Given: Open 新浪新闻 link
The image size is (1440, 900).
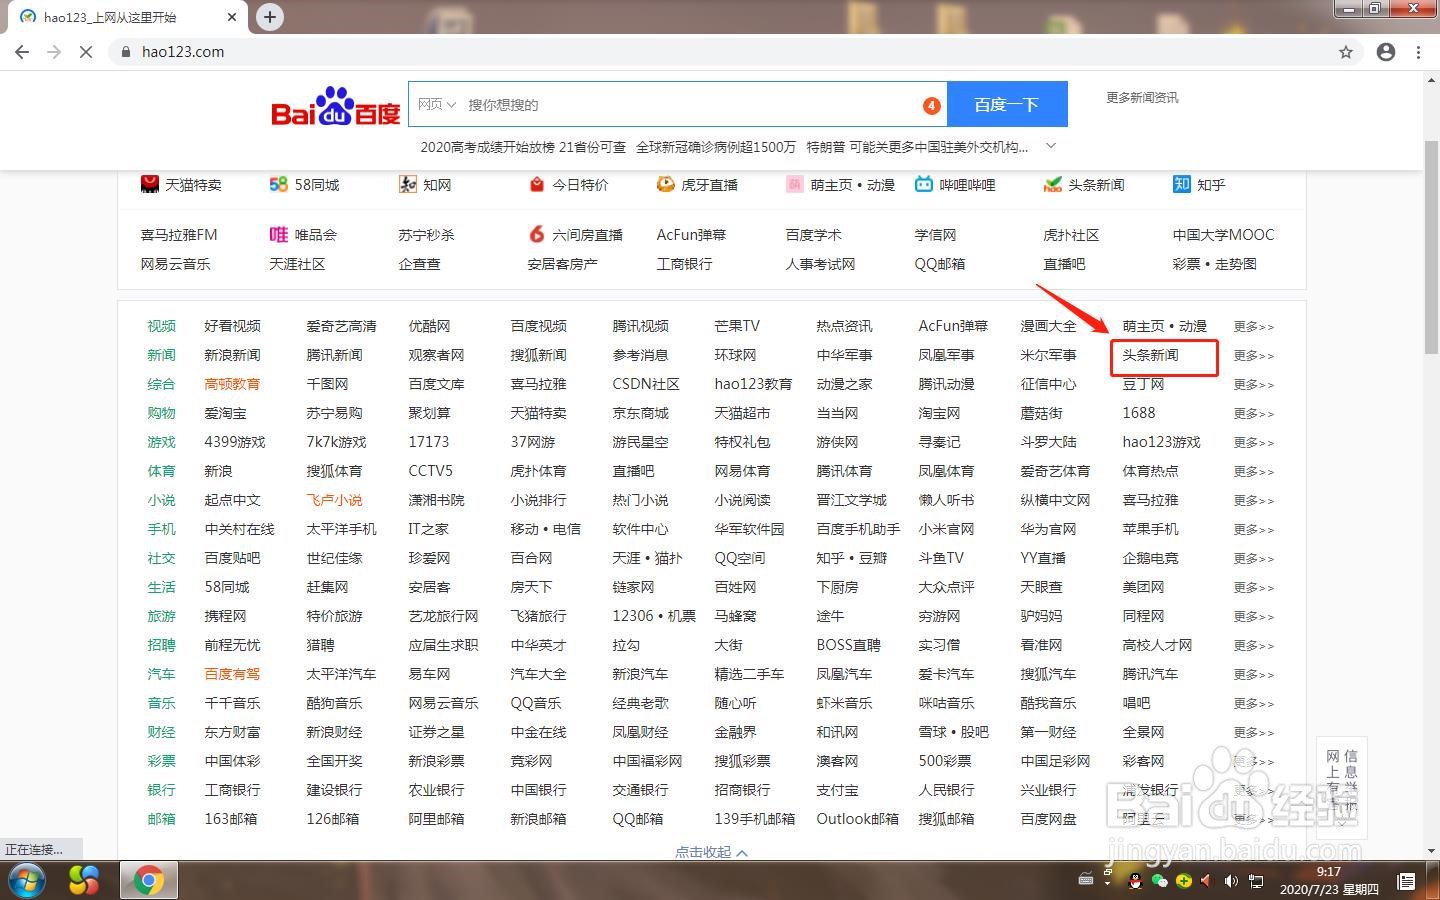Looking at the screenshot, I should point(232,355).
